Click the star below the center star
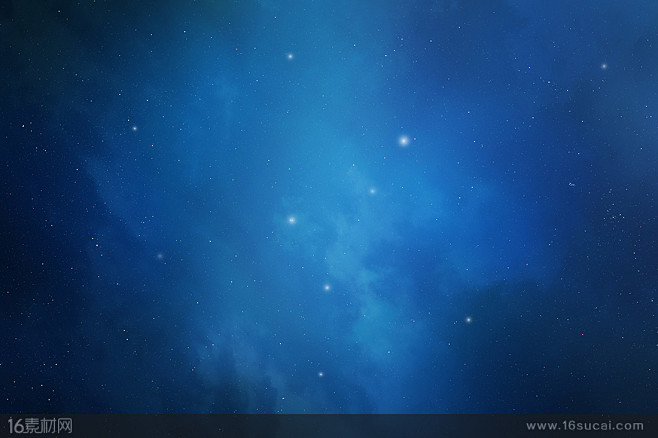 click(326, 287)
